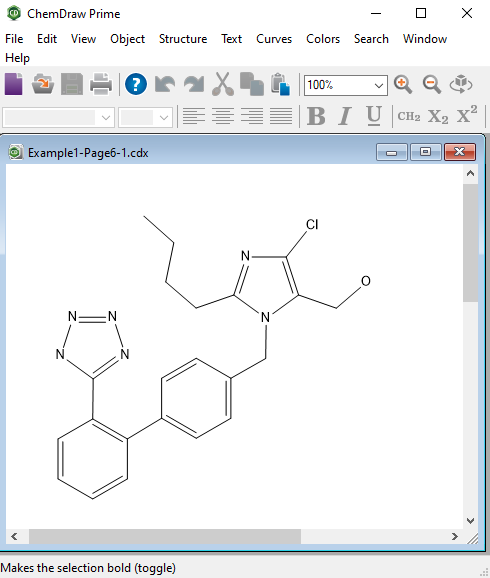Cut selection with the scissors icon

[x=223, y=84]
